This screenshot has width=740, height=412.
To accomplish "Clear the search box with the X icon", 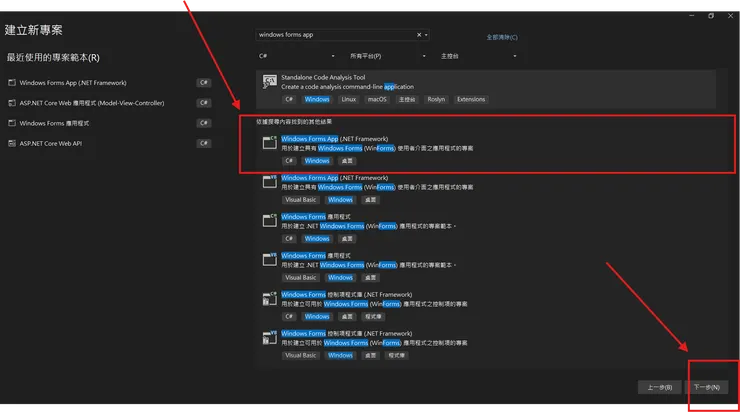I will click(419, 35).
